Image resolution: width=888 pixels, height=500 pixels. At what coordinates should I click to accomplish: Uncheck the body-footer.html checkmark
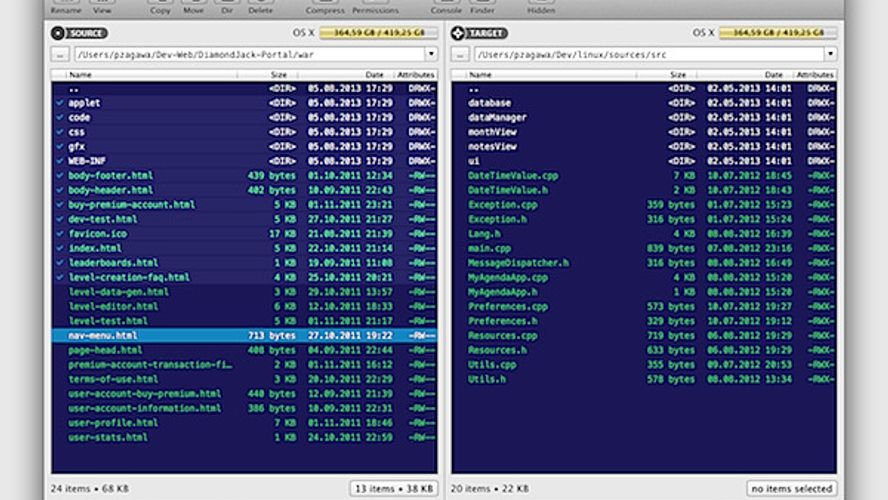coord(59,176)
